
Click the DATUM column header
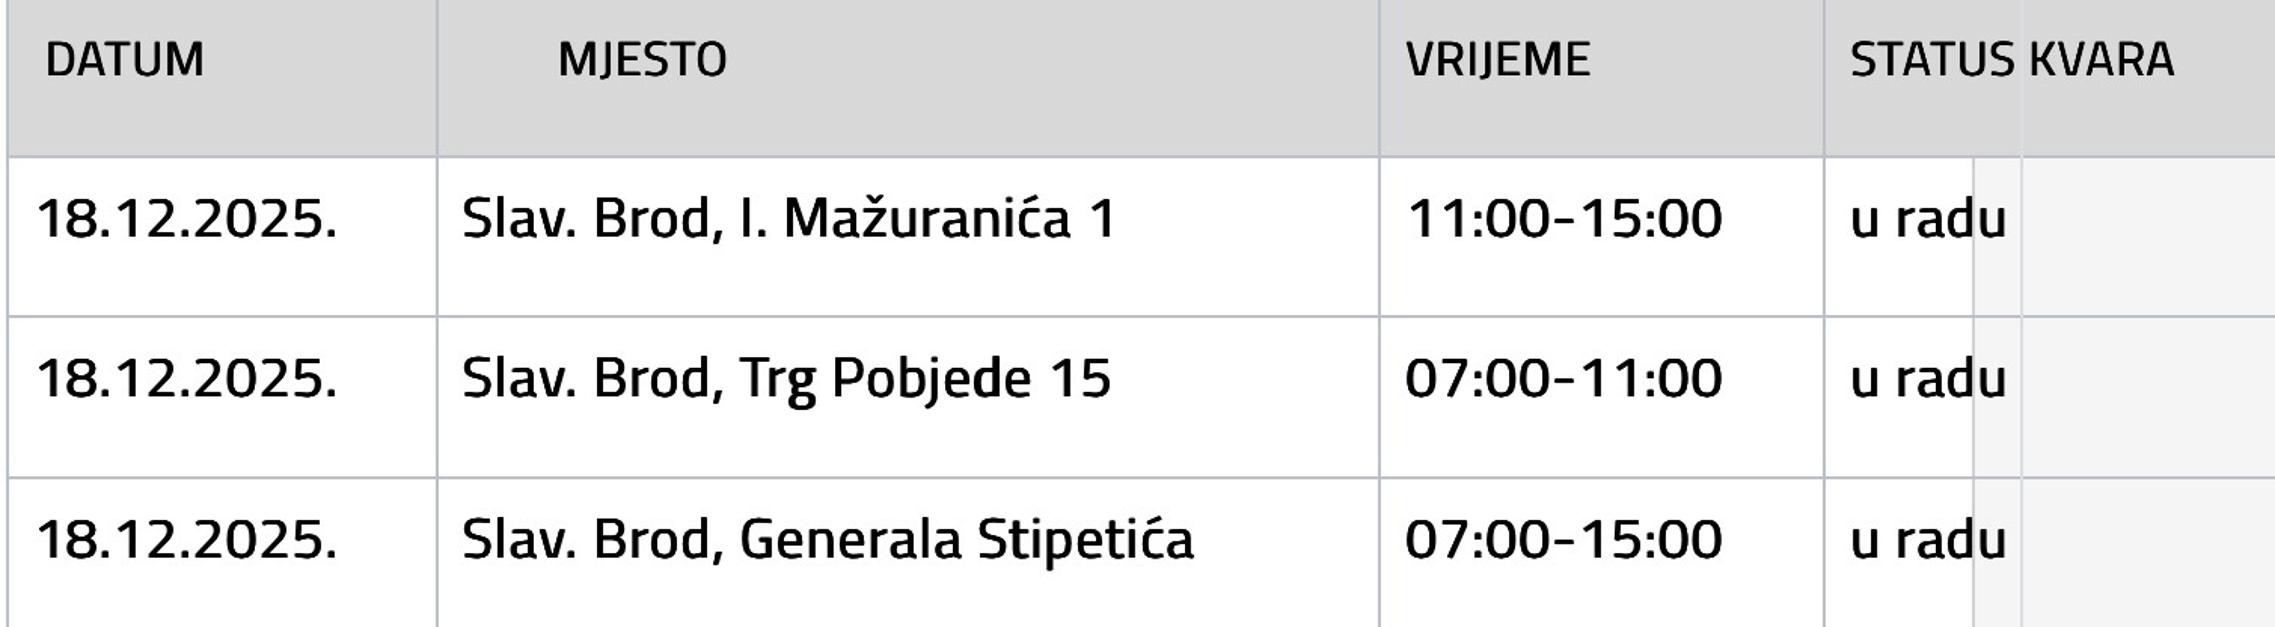tap(125, 60)
